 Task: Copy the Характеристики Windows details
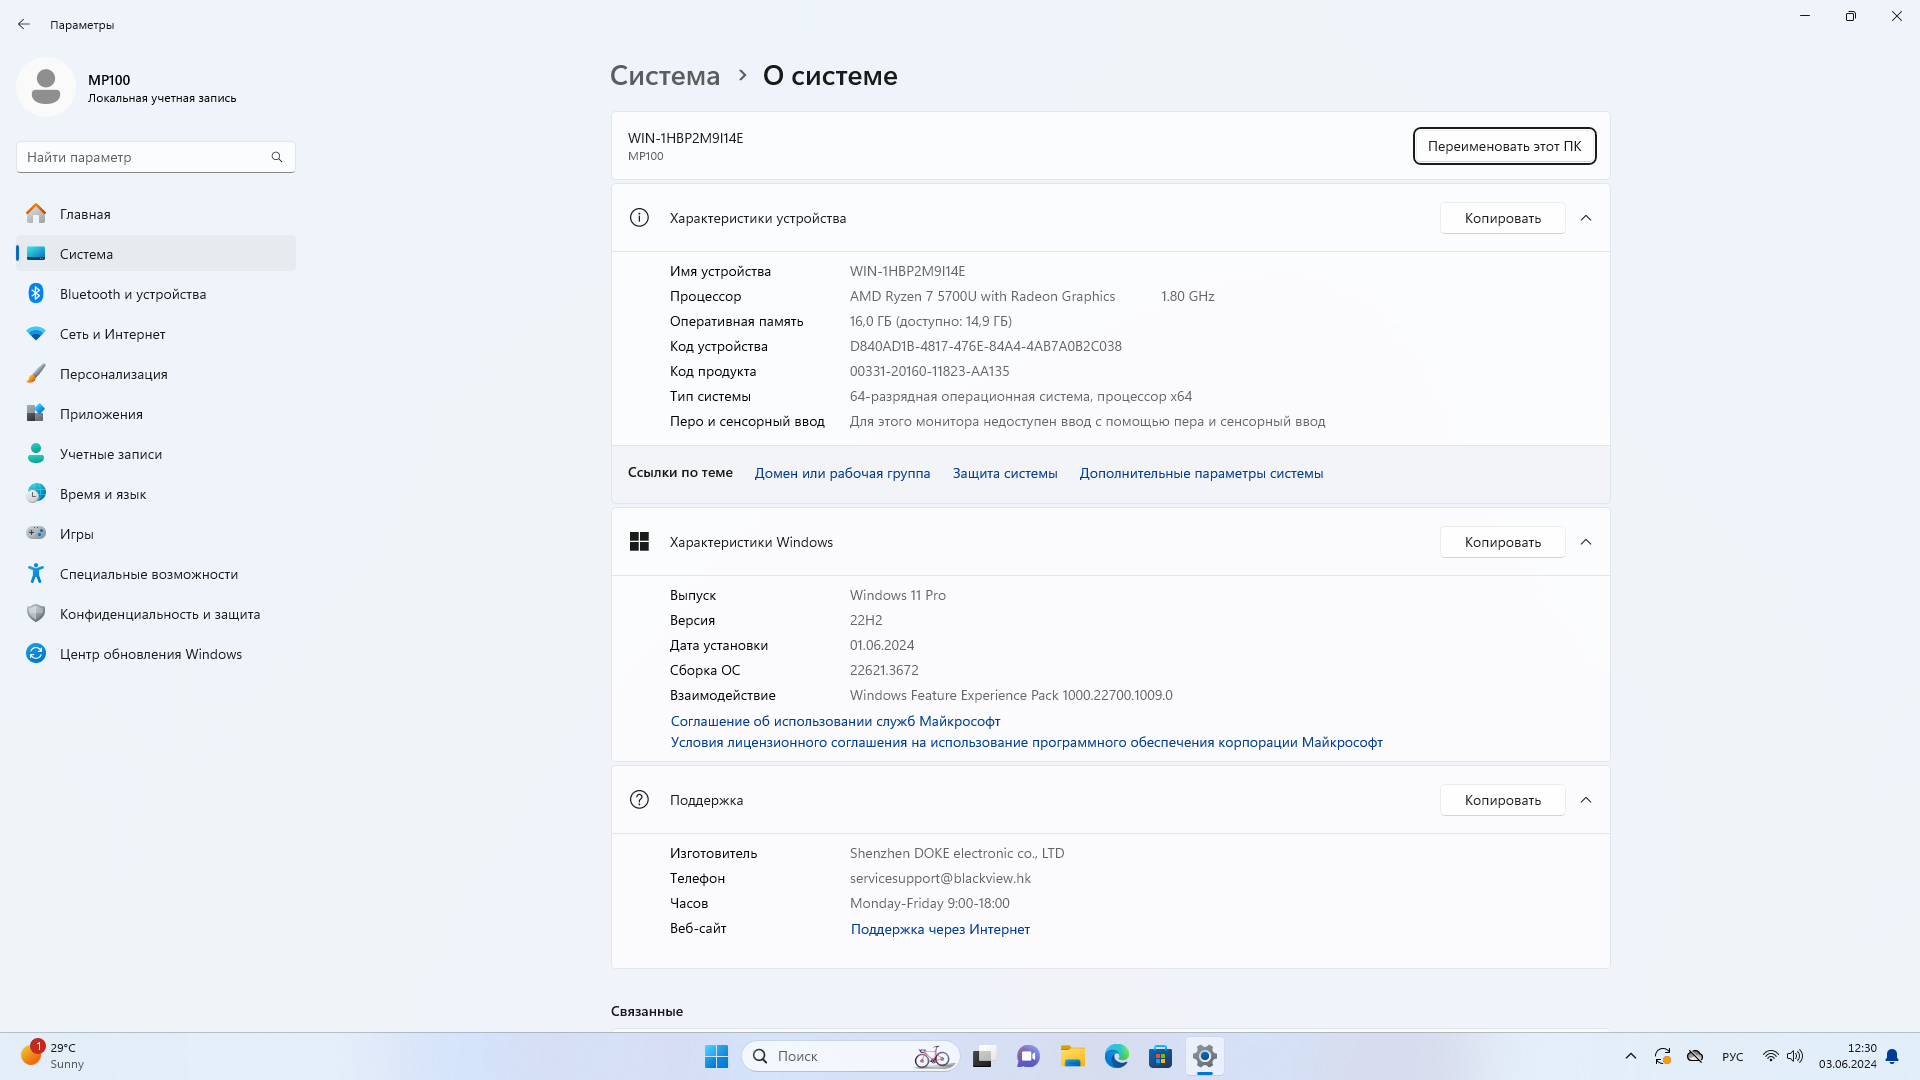point(1502,542)
